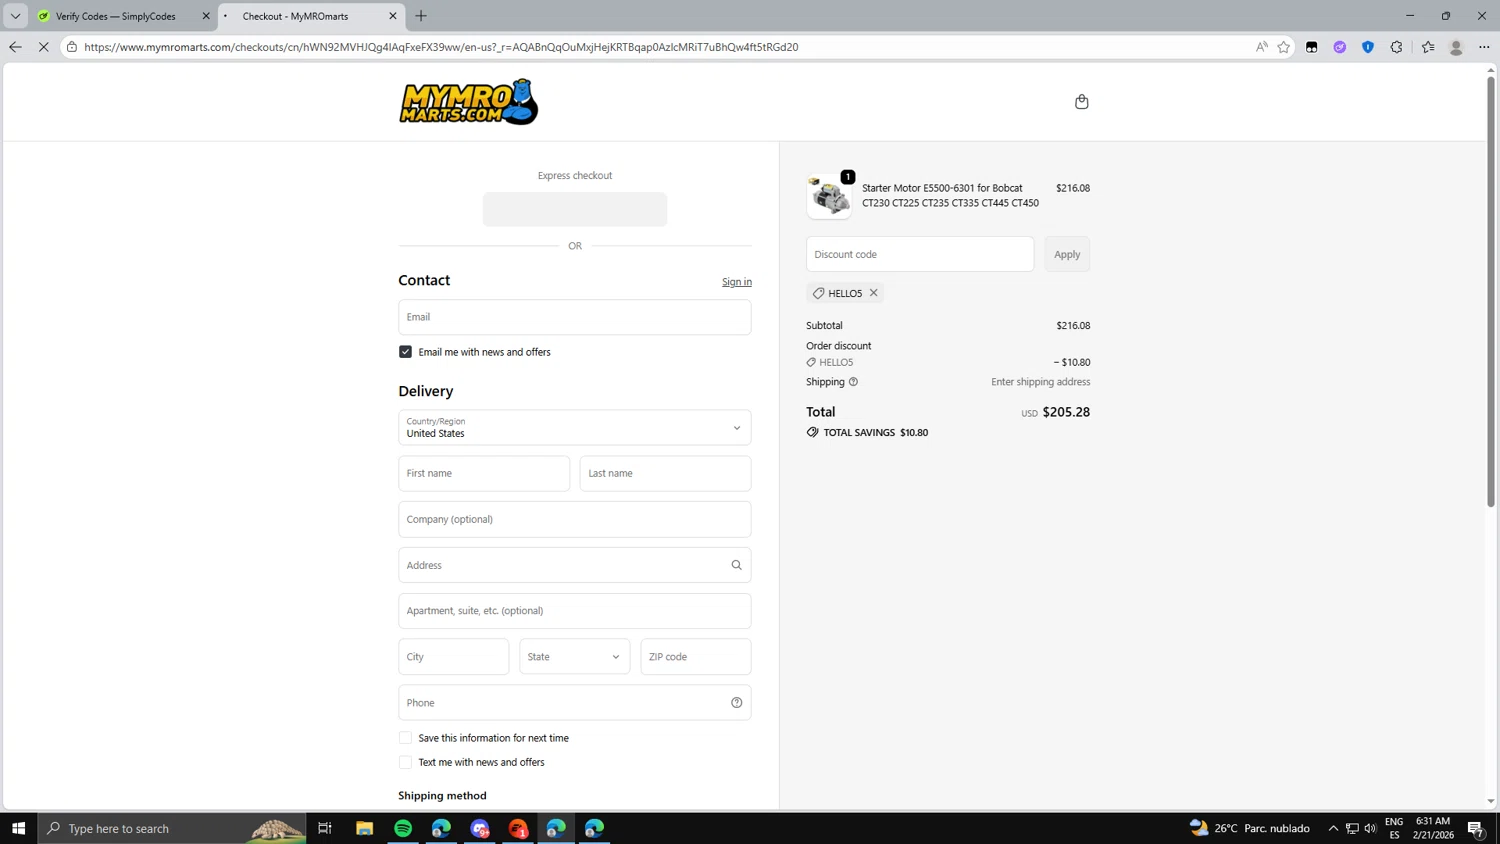The image size is (1500, 844).
Task: Check Save this information for next time
Action: [x=405, y=738]
